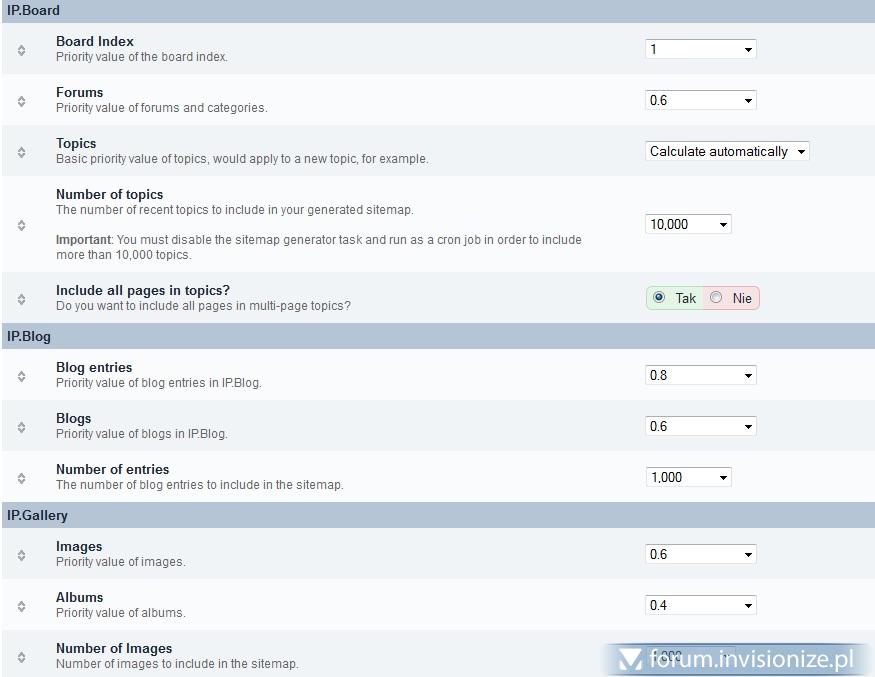The width and height of the screenshot is (875, 677).
Task: Open the Blog entries priority dropdown
Action: [x=701, y=375]
